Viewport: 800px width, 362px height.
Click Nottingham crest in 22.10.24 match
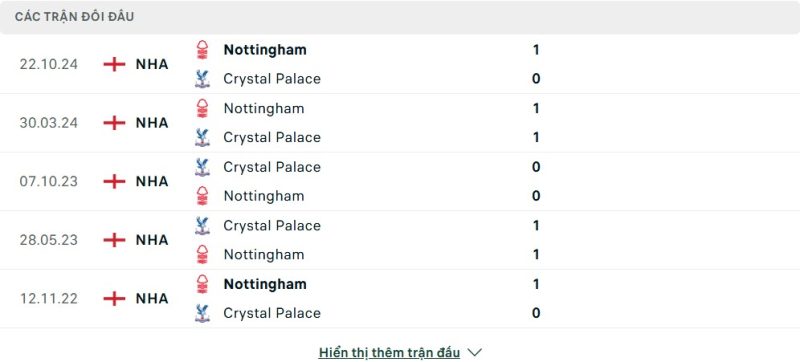click(203, 50)
